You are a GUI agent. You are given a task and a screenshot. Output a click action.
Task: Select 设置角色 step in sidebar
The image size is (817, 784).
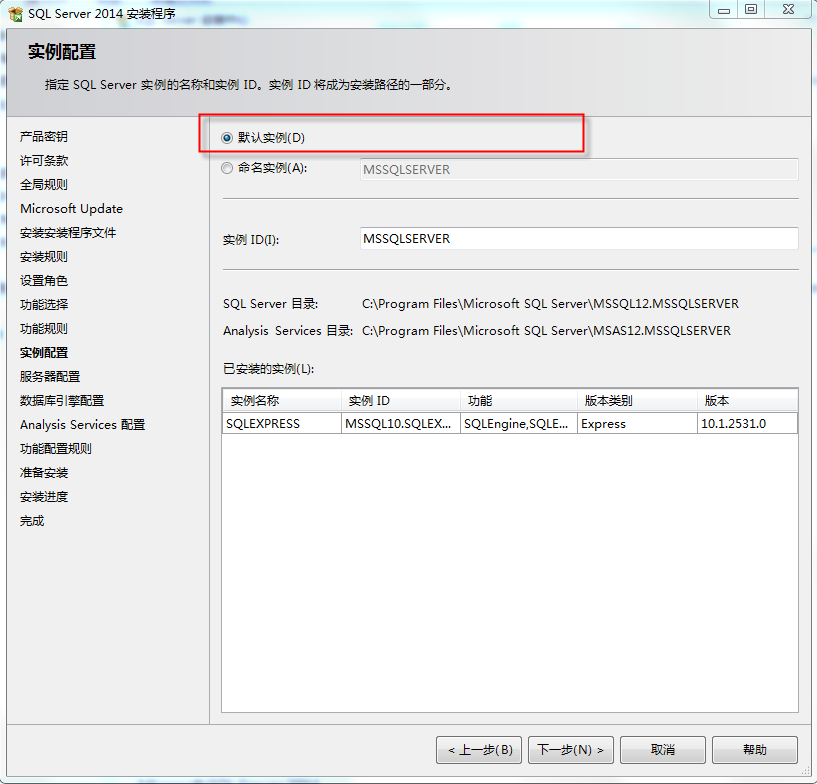pyautogui.click(x=44, y=281)
